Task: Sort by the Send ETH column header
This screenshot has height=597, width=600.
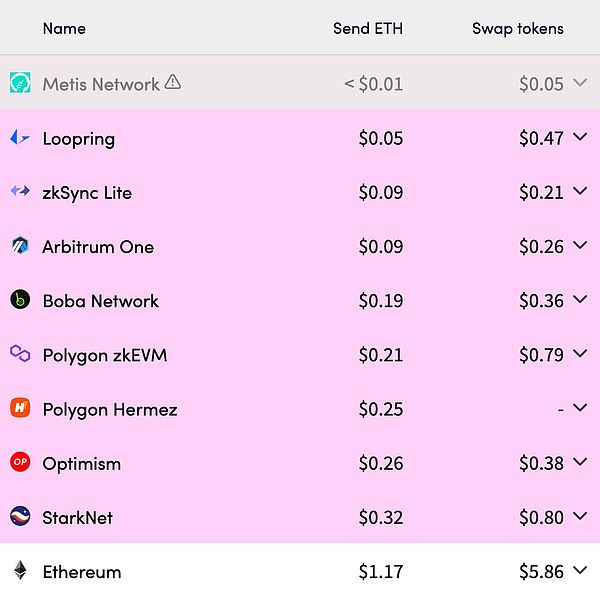Action: tap(367, 28)
